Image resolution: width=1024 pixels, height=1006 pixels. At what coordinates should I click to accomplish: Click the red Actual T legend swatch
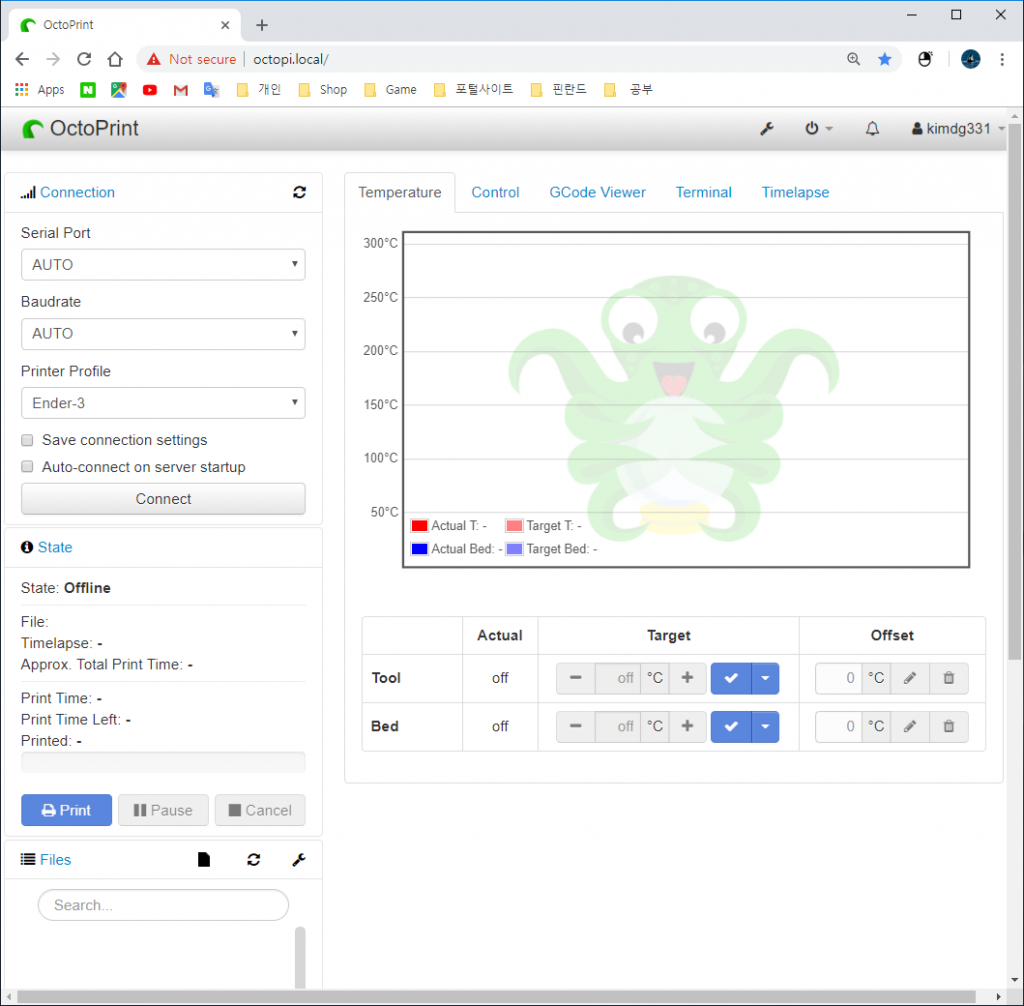click(419, 526)
